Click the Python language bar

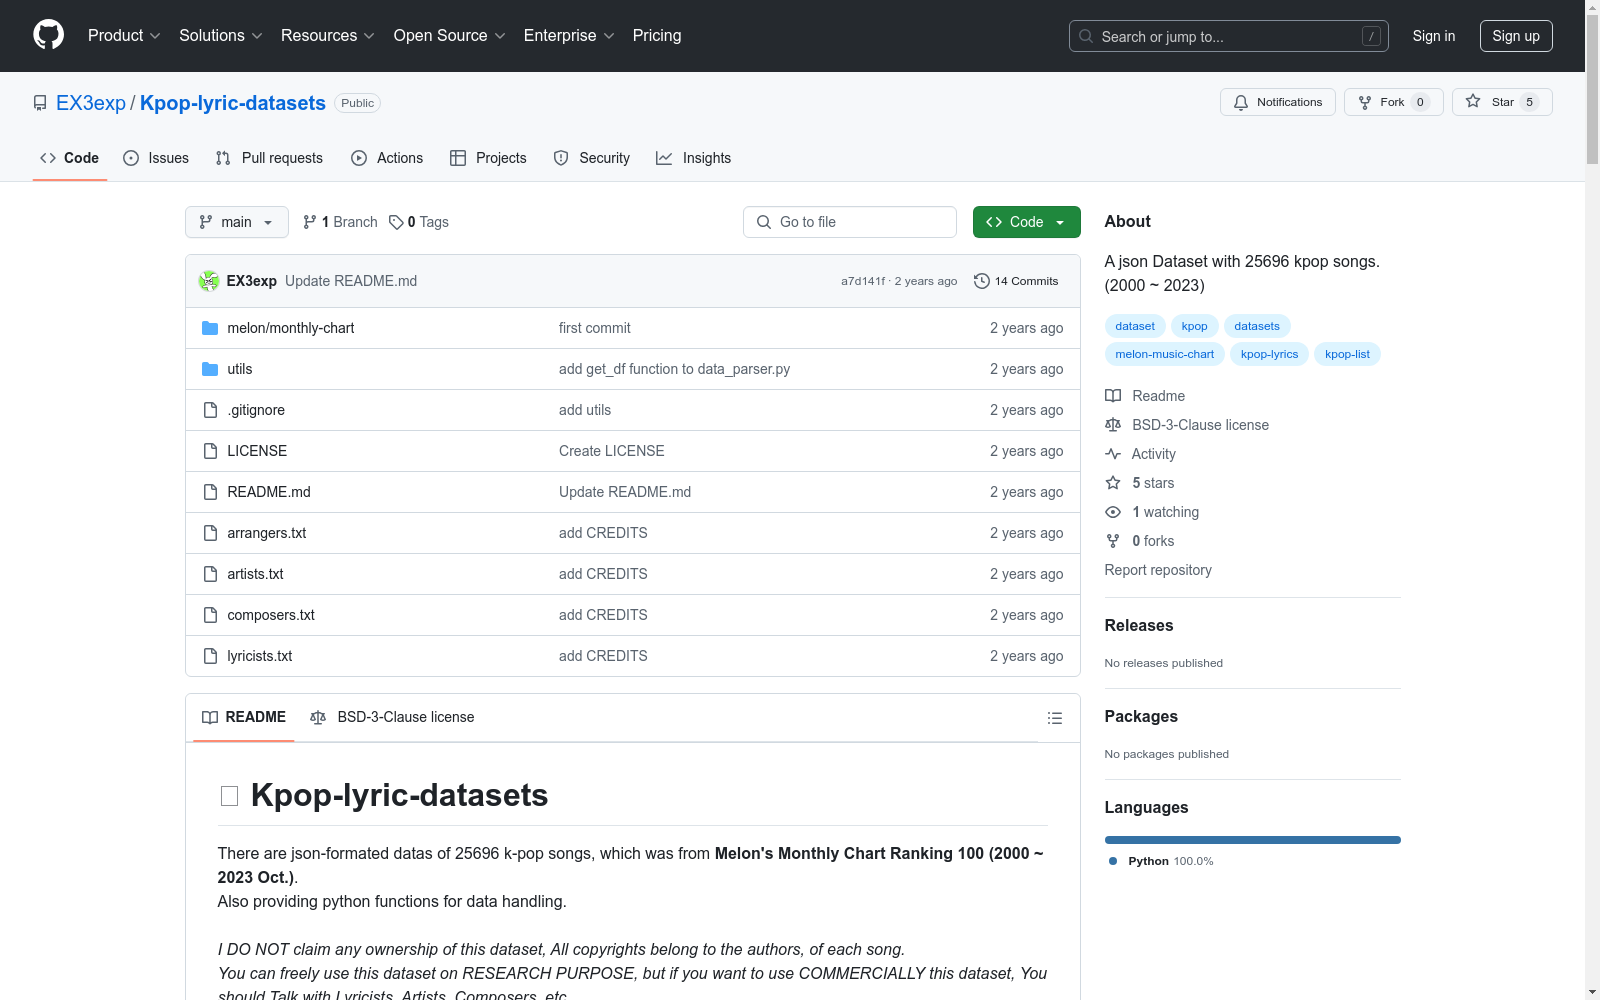click(x=1252, y=840)
